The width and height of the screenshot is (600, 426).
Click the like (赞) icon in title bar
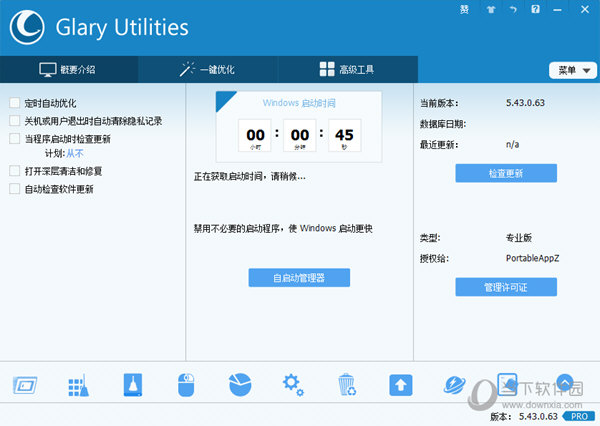tap(464, 10)
